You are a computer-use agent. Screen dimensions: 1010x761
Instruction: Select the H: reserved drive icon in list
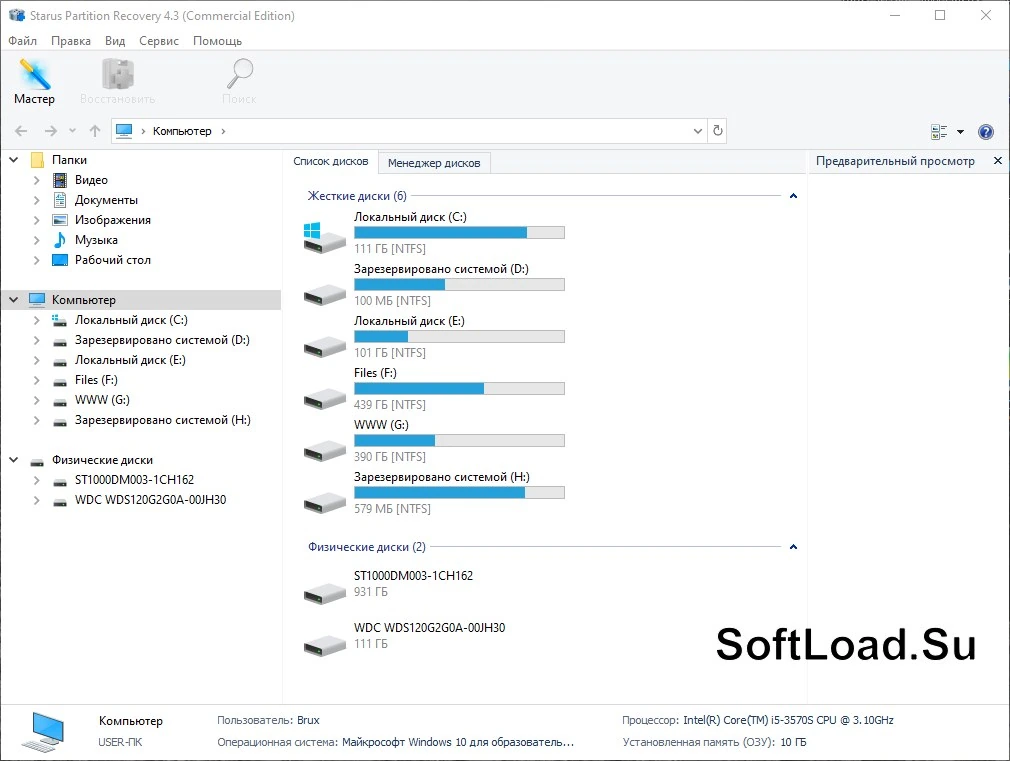pos(325,502)
